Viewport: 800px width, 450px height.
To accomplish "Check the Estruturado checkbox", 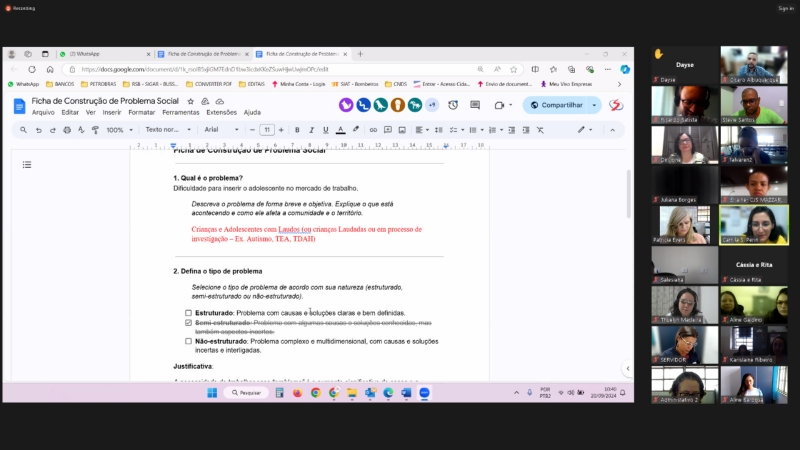I will coord(188,313).
